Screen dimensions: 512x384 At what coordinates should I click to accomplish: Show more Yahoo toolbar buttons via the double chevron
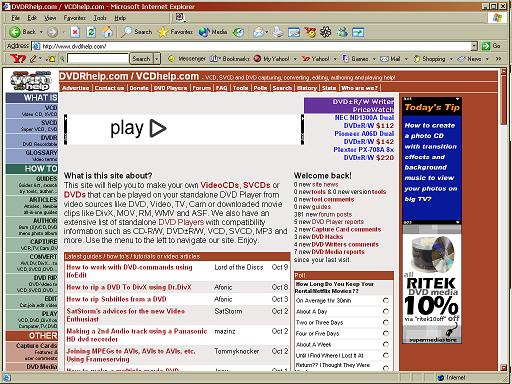pyautogui.click(x=498, y=59)
